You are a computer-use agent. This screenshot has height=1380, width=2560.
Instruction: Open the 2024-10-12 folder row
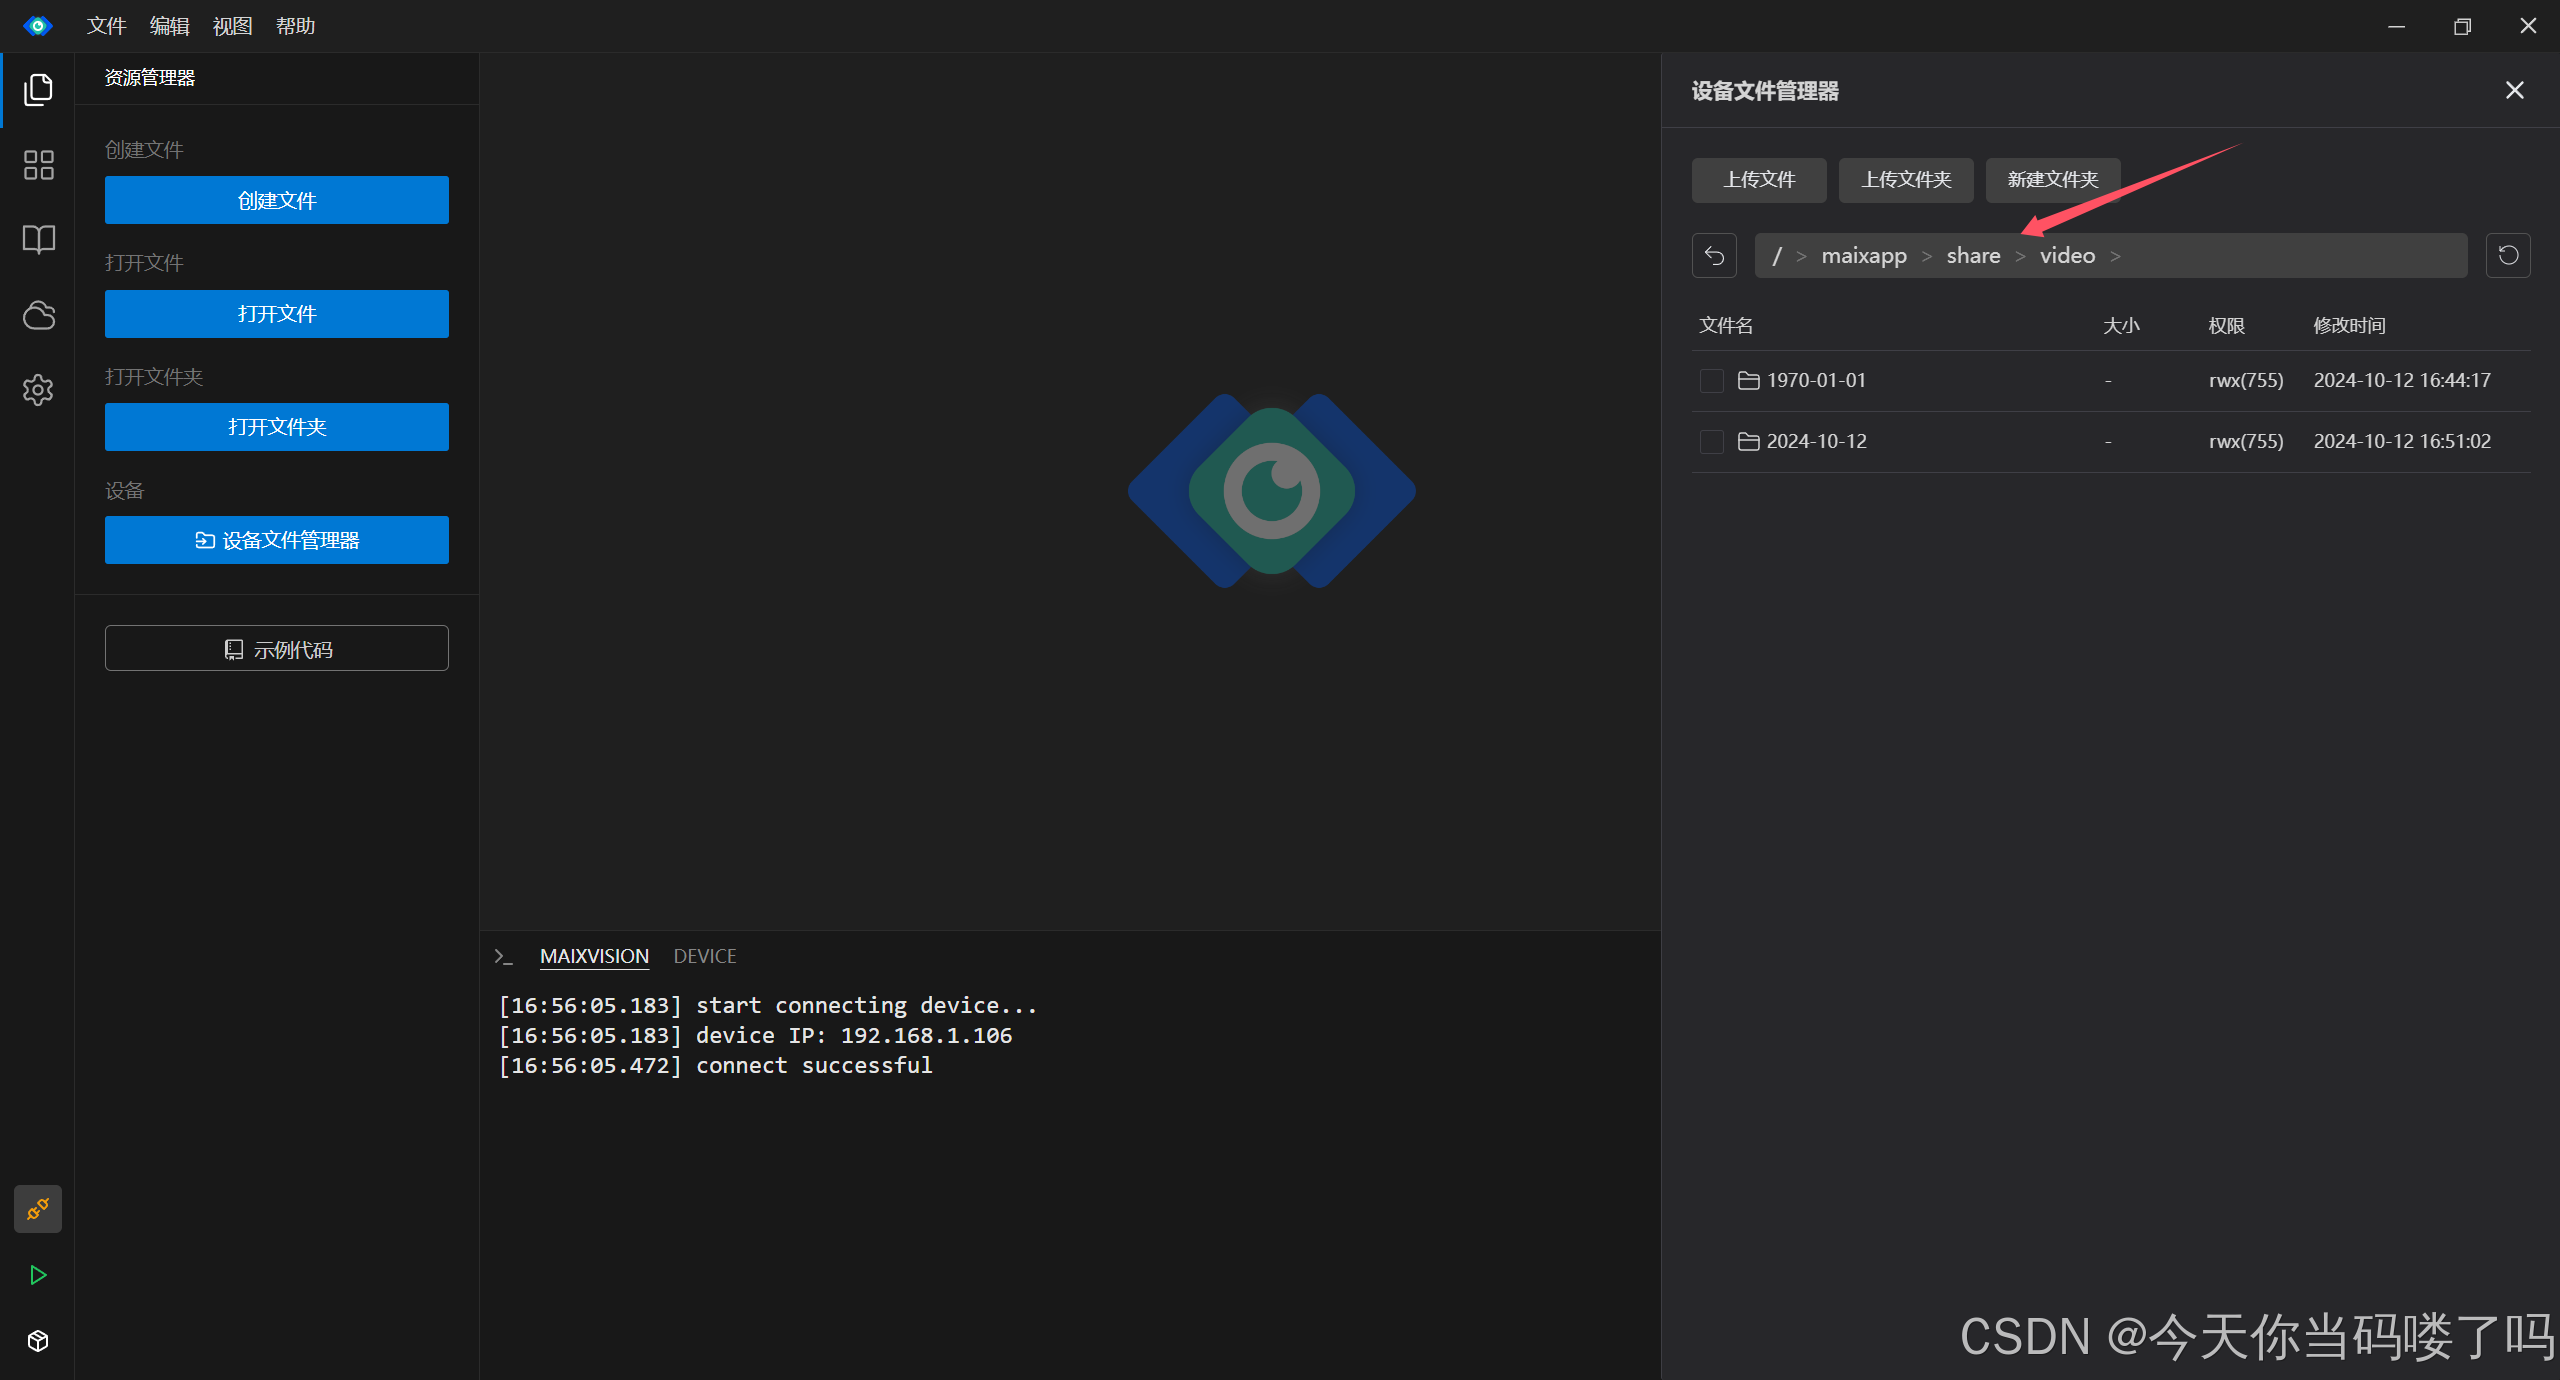[1816, 442]
